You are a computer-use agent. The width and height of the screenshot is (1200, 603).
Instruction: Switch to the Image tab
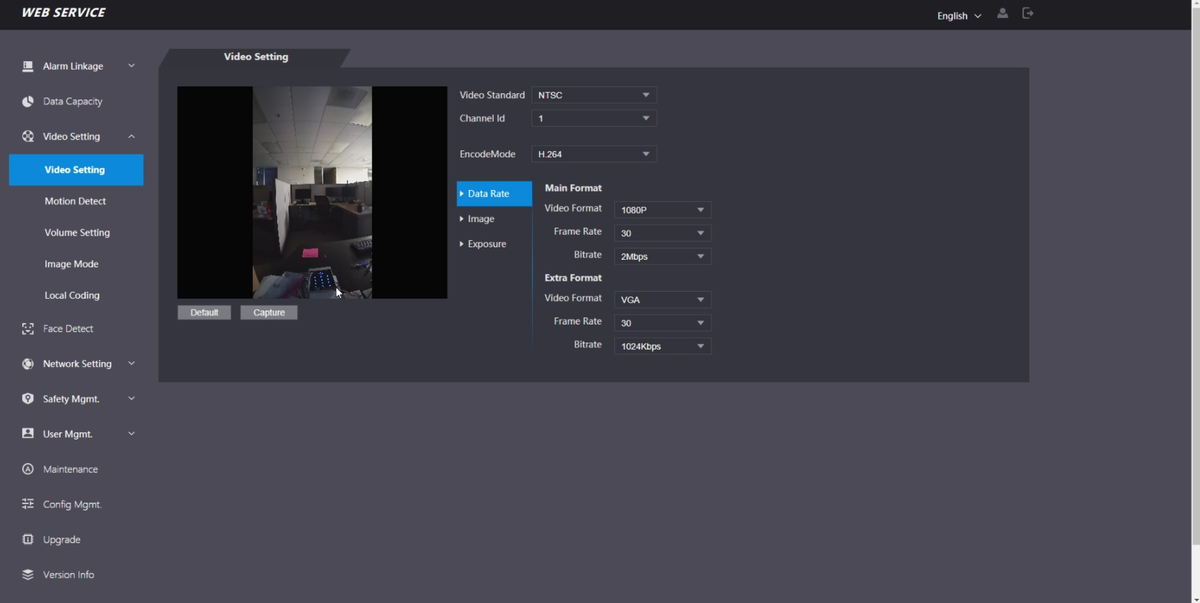coord(481,219)
